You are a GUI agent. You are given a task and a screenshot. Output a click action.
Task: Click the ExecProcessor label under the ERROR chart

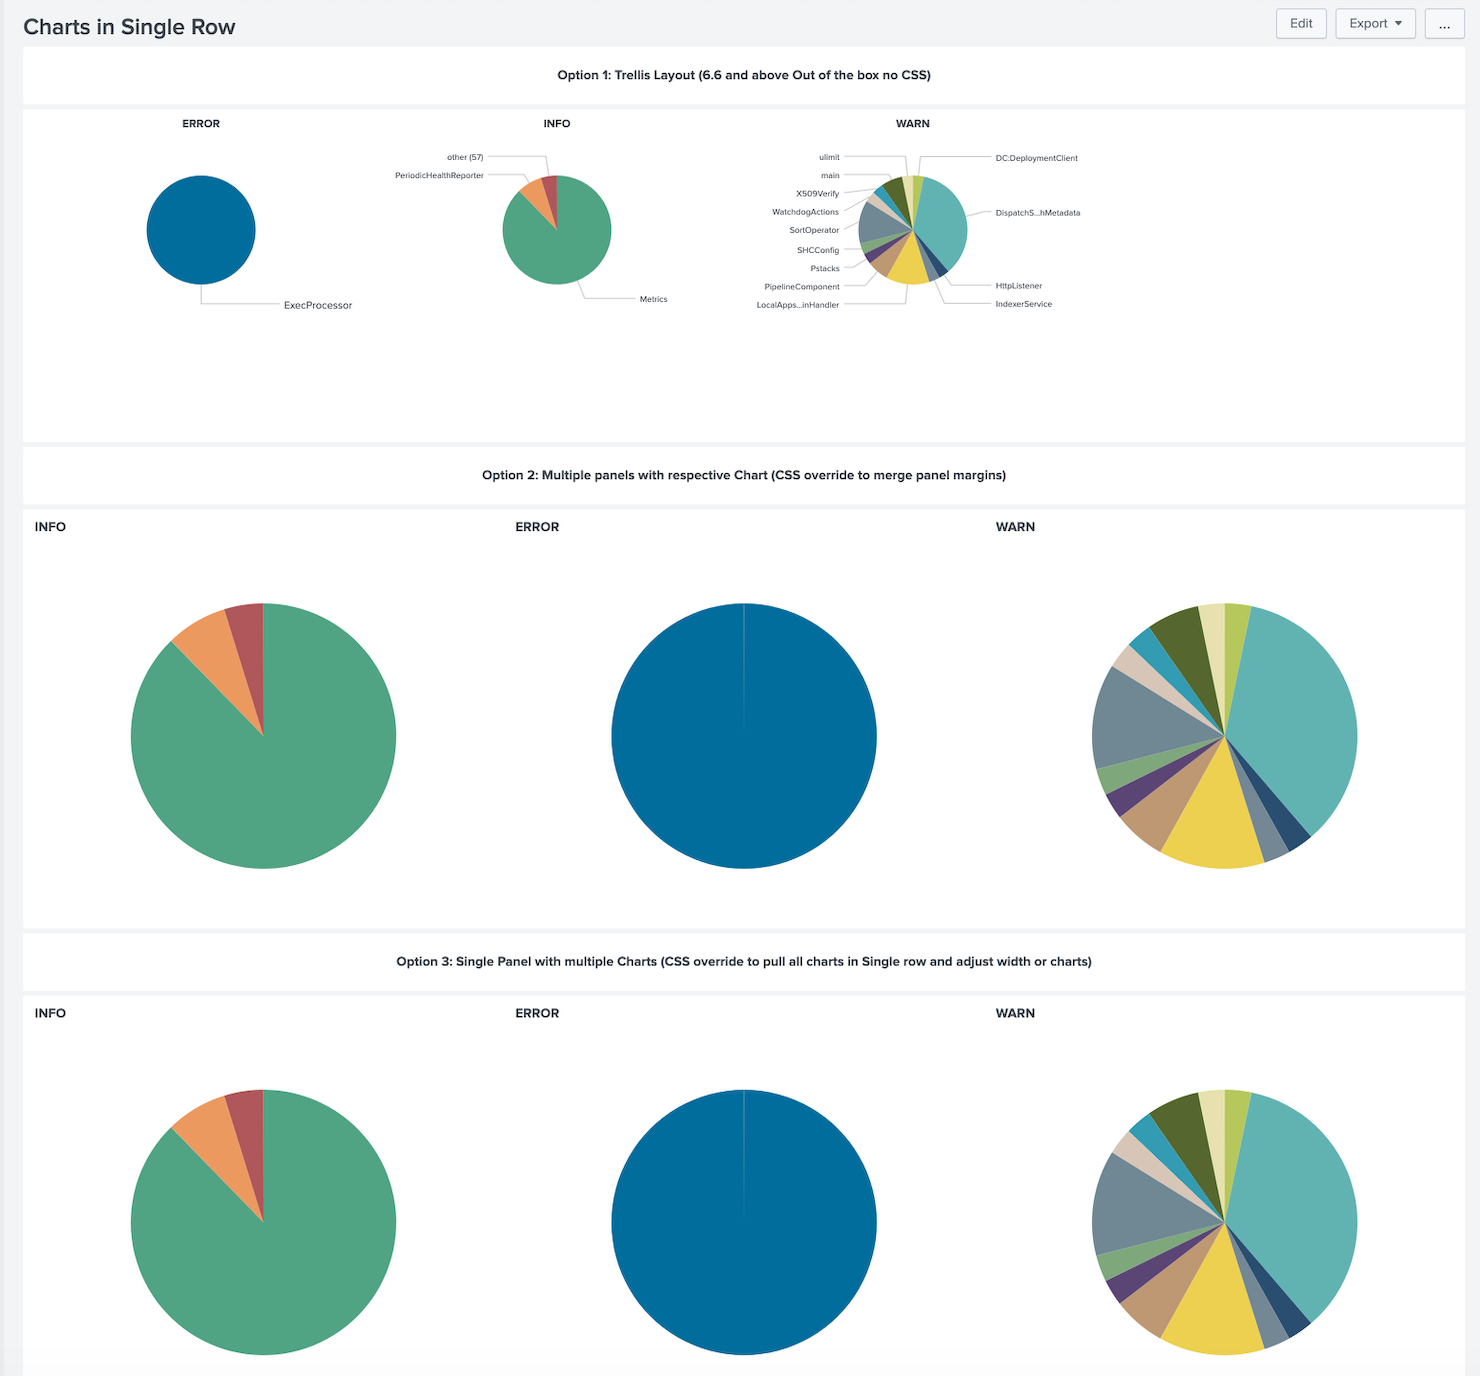[x=317, y=305]
